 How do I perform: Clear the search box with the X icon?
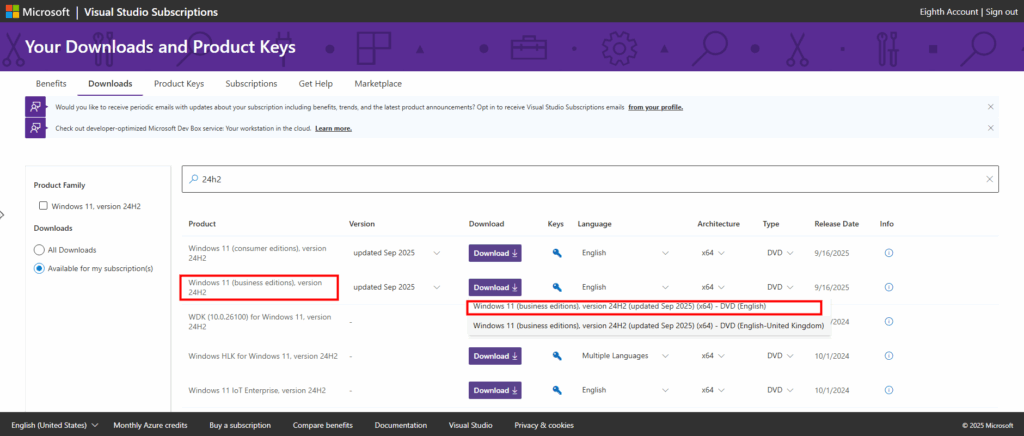989,179
